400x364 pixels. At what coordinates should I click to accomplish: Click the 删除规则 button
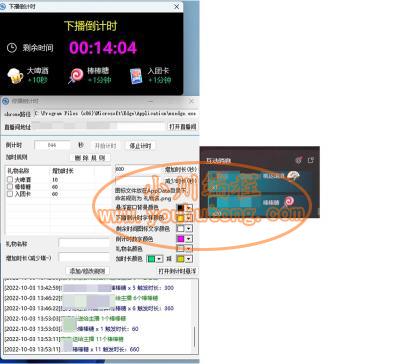click(90, 157)
